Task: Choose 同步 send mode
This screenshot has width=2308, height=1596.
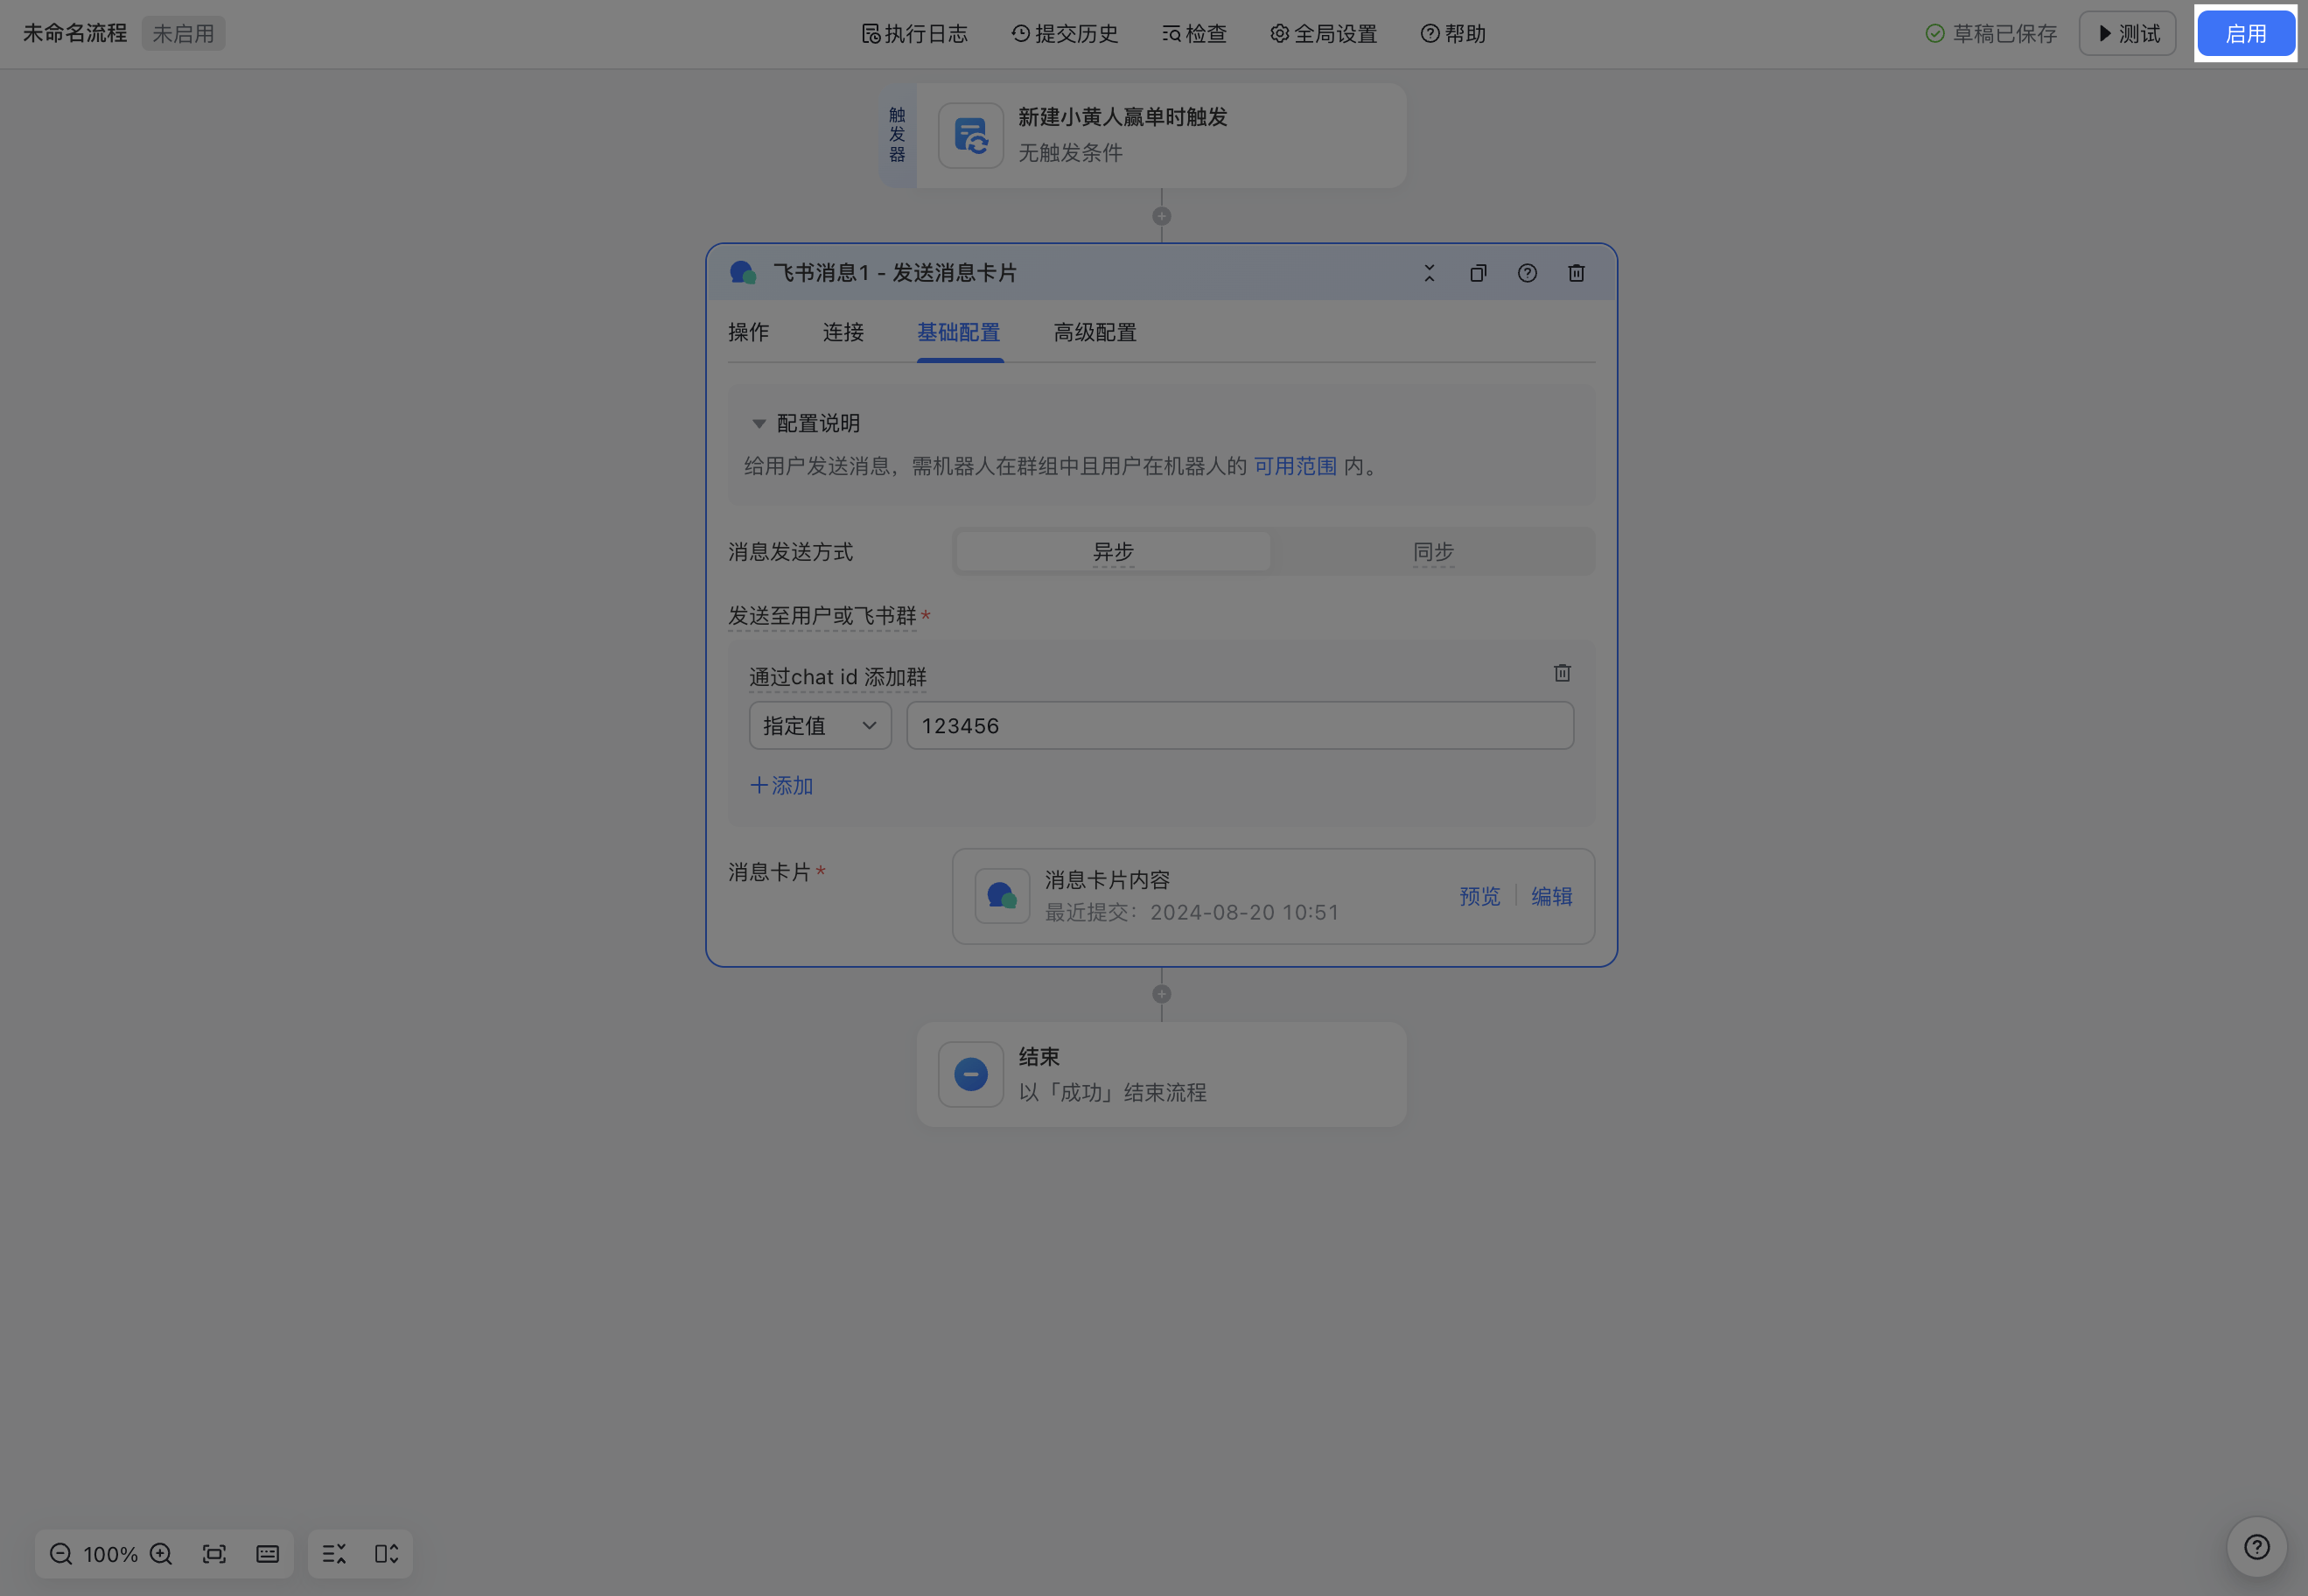Action: [1433, 552]
